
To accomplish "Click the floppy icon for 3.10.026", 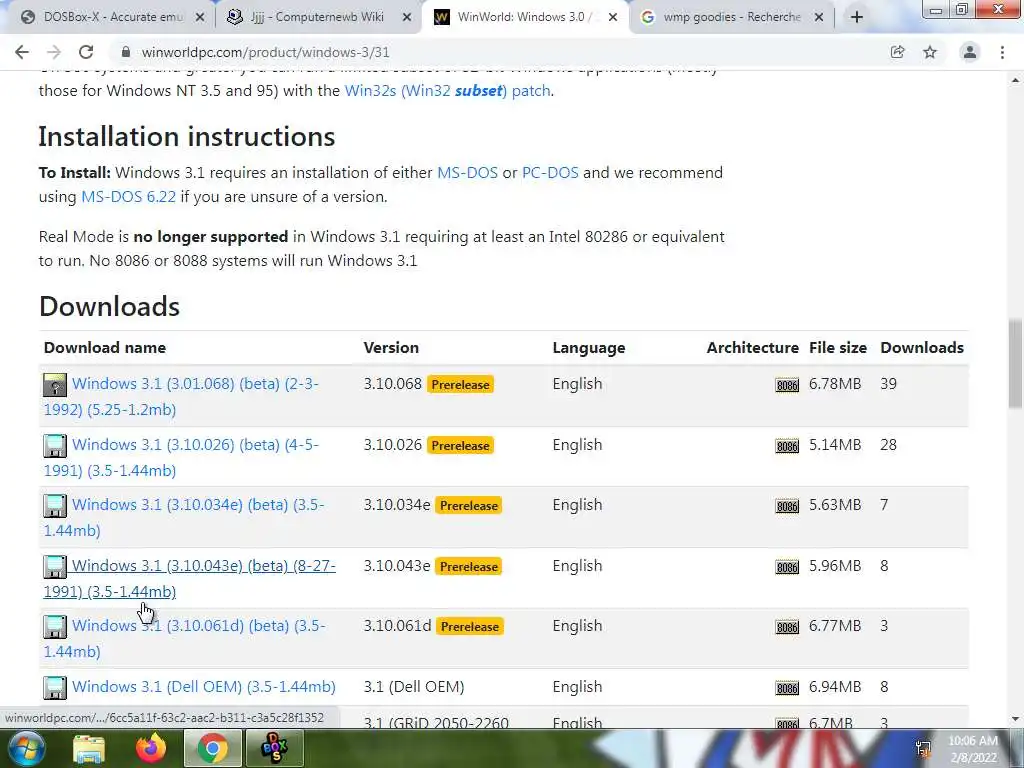I will [x=55, y=445].
